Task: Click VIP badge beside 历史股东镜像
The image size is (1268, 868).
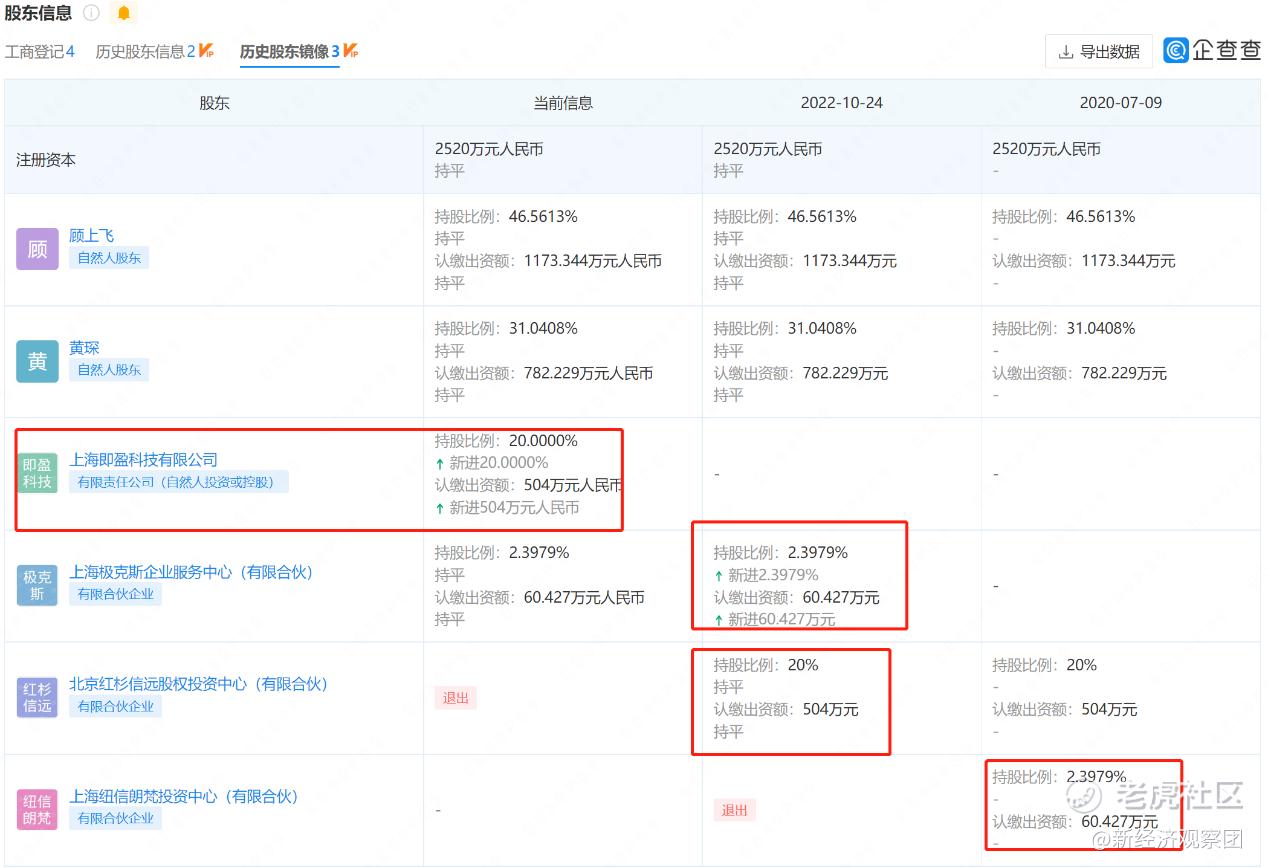Action: point(351,50)
